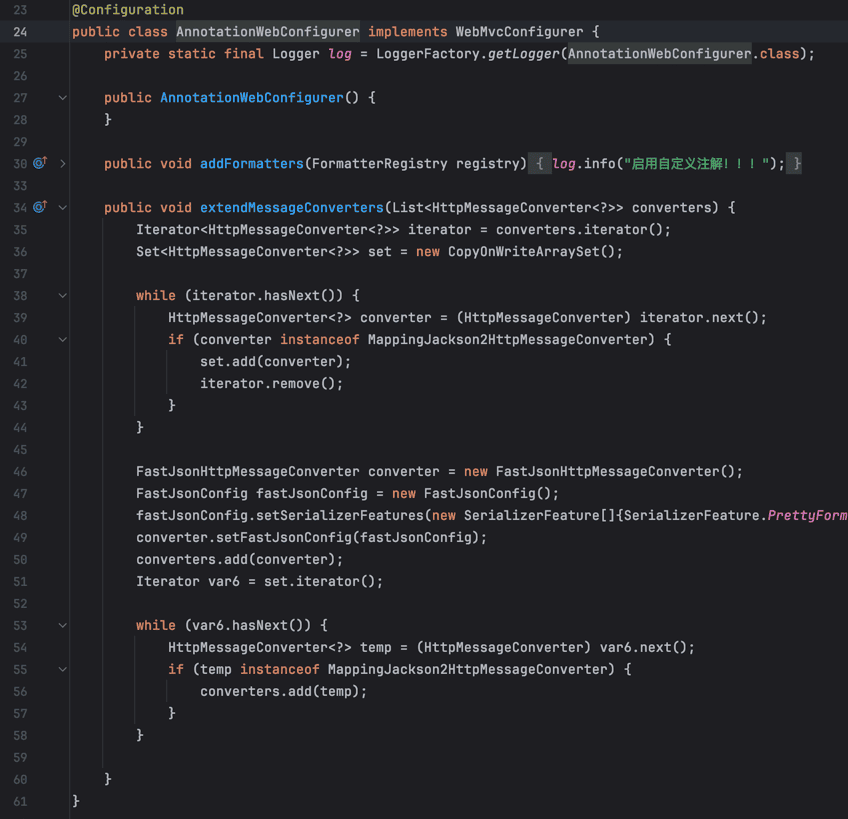Viewport: 848px width, 819px height.
Task: Click setFastJsonConfig on line 49
Action: [284, 538]
